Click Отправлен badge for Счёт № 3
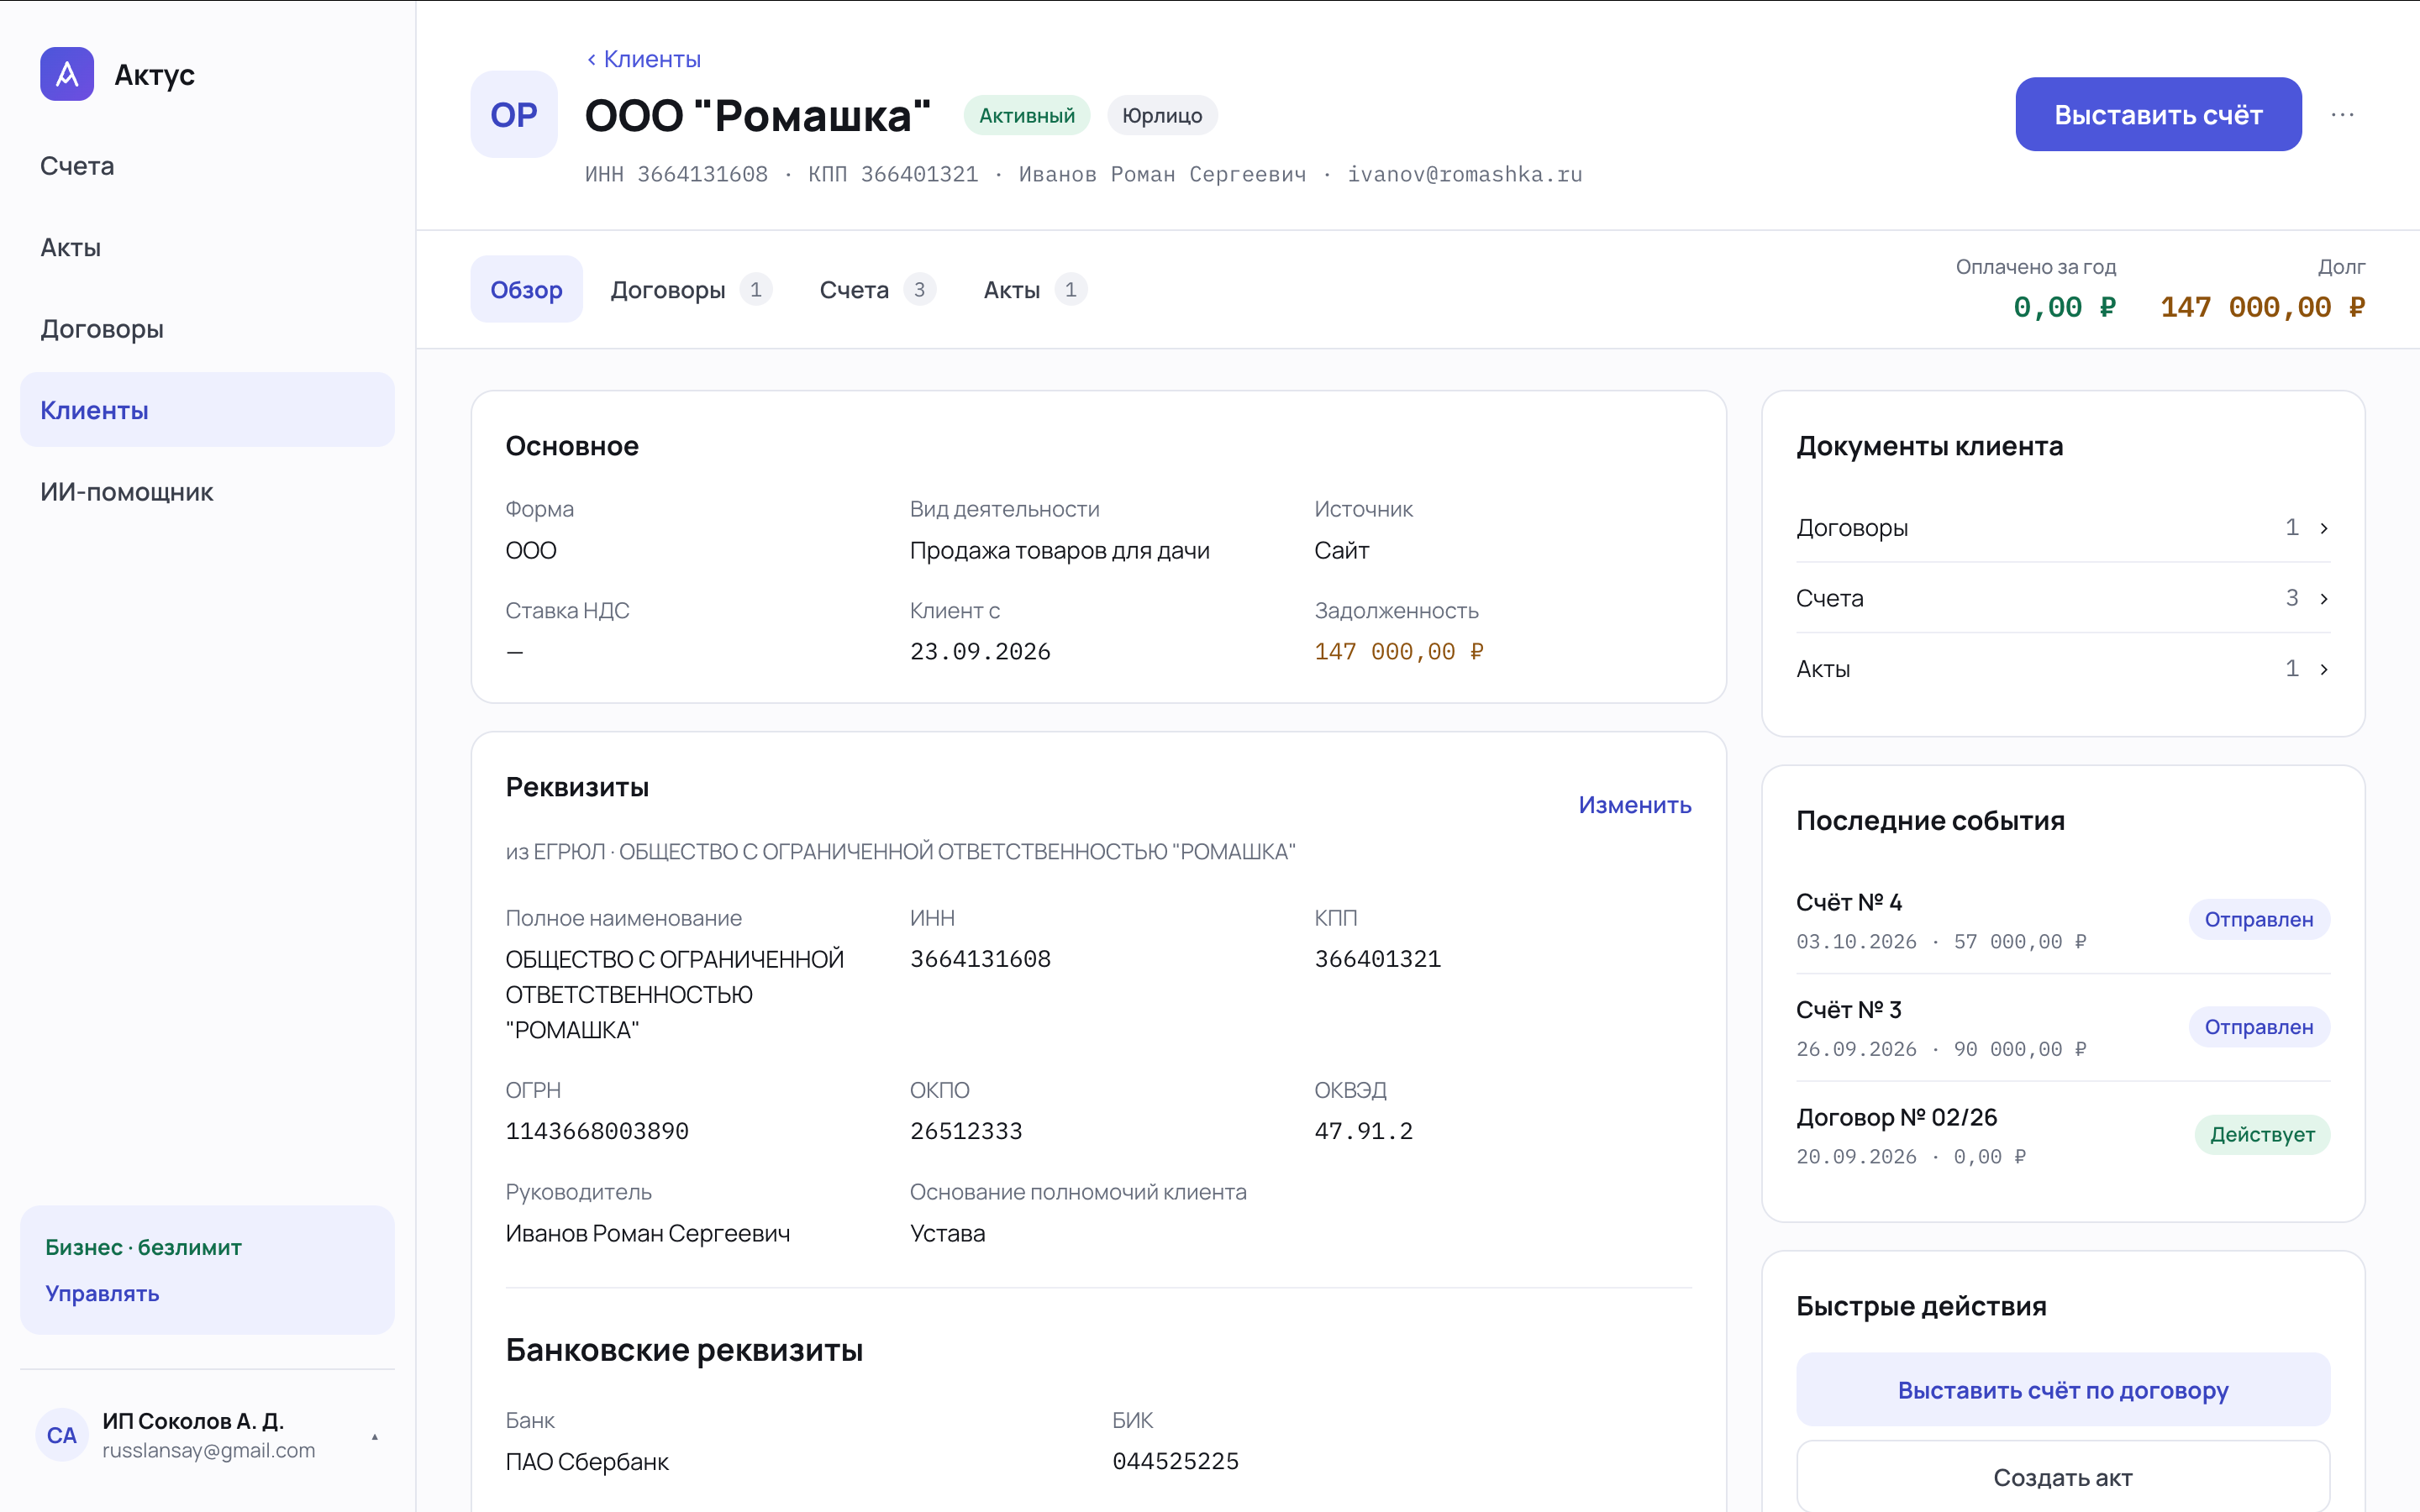Viewport: 2420px width, 1512px height. (2259, 1027)
